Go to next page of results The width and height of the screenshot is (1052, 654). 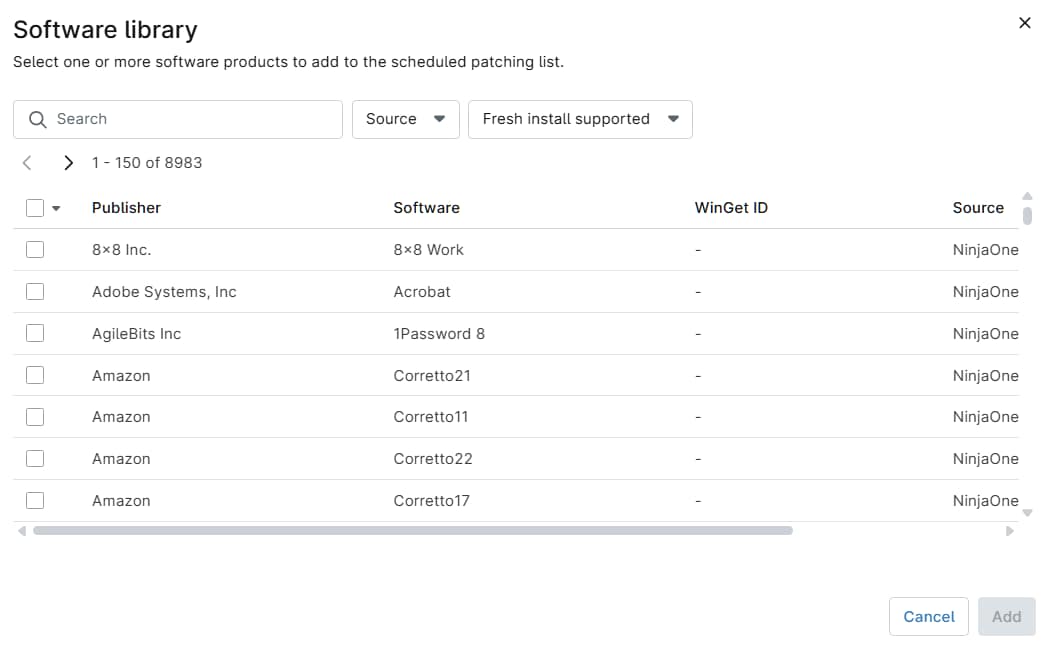68,163
